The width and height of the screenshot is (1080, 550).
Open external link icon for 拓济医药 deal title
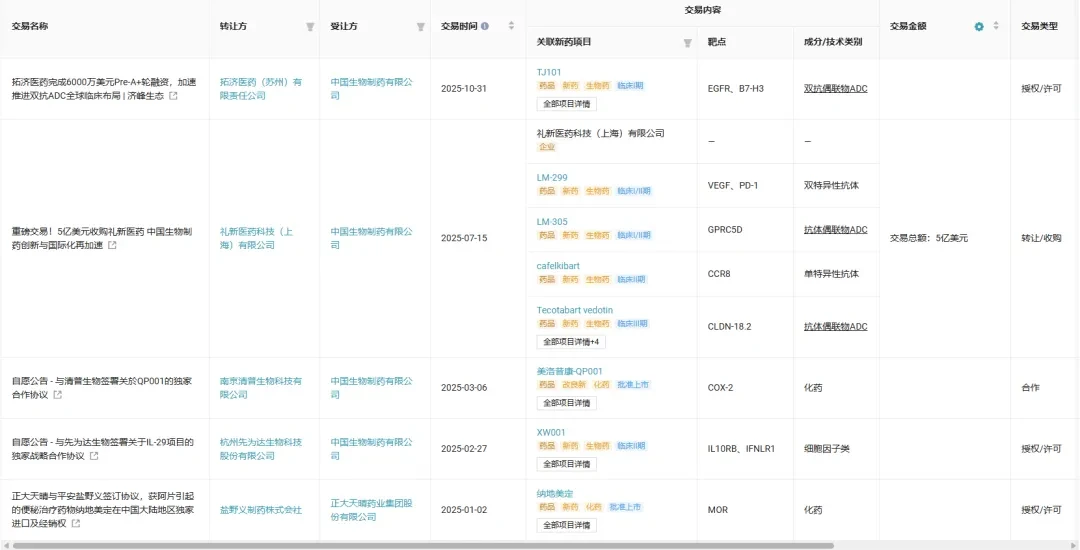174,96
